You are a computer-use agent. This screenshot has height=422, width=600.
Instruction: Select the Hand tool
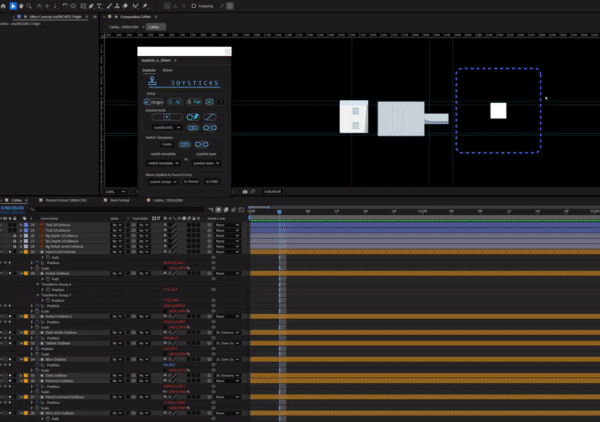tap(21, 6)
